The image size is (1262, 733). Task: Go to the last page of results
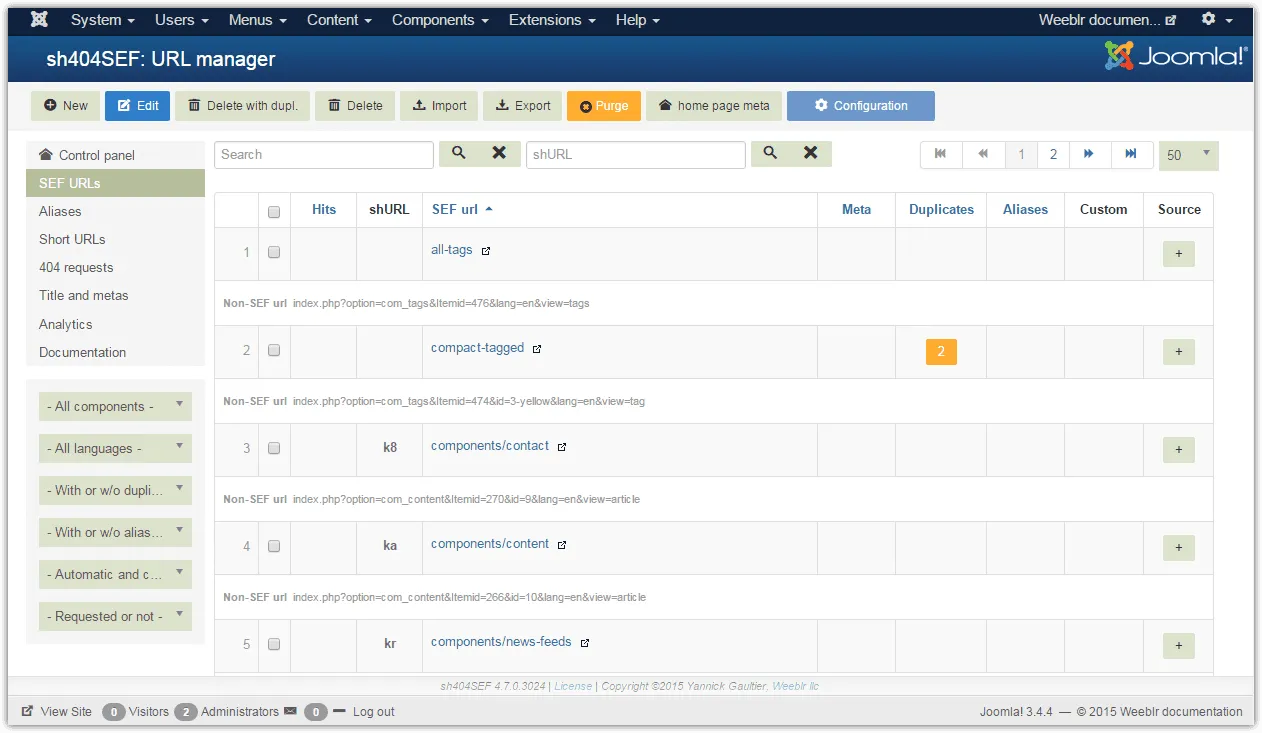click(1131, 154)
